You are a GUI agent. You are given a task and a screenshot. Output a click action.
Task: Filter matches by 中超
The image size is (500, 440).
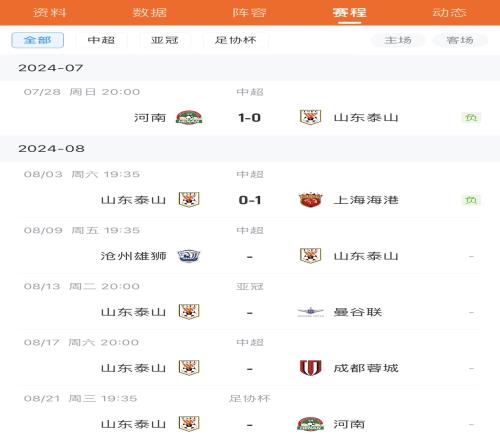click(x=101, y=40)
